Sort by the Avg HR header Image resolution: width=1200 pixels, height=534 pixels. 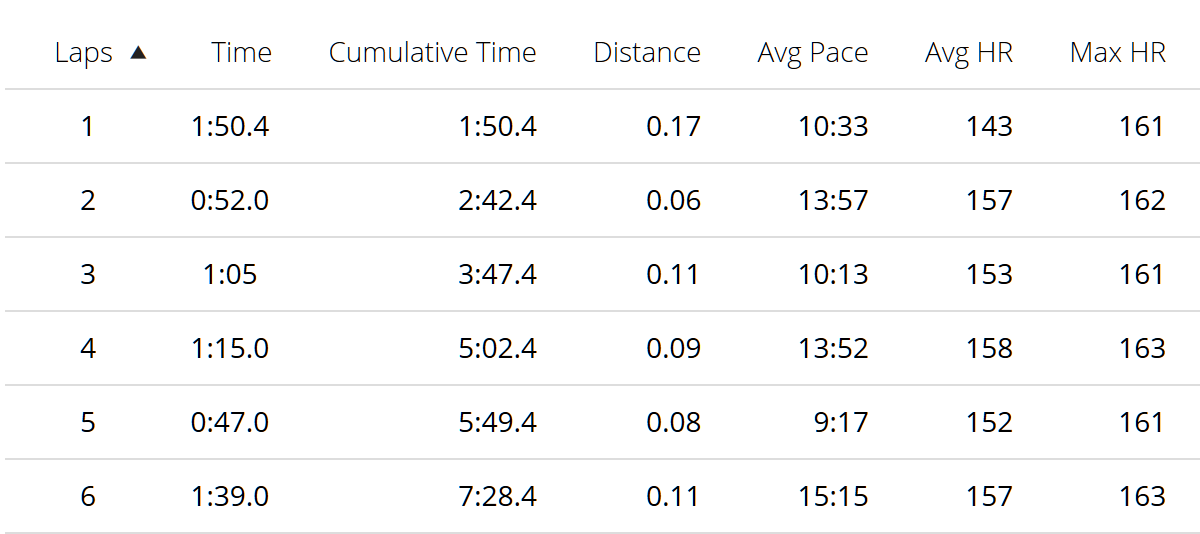[969, 53]
